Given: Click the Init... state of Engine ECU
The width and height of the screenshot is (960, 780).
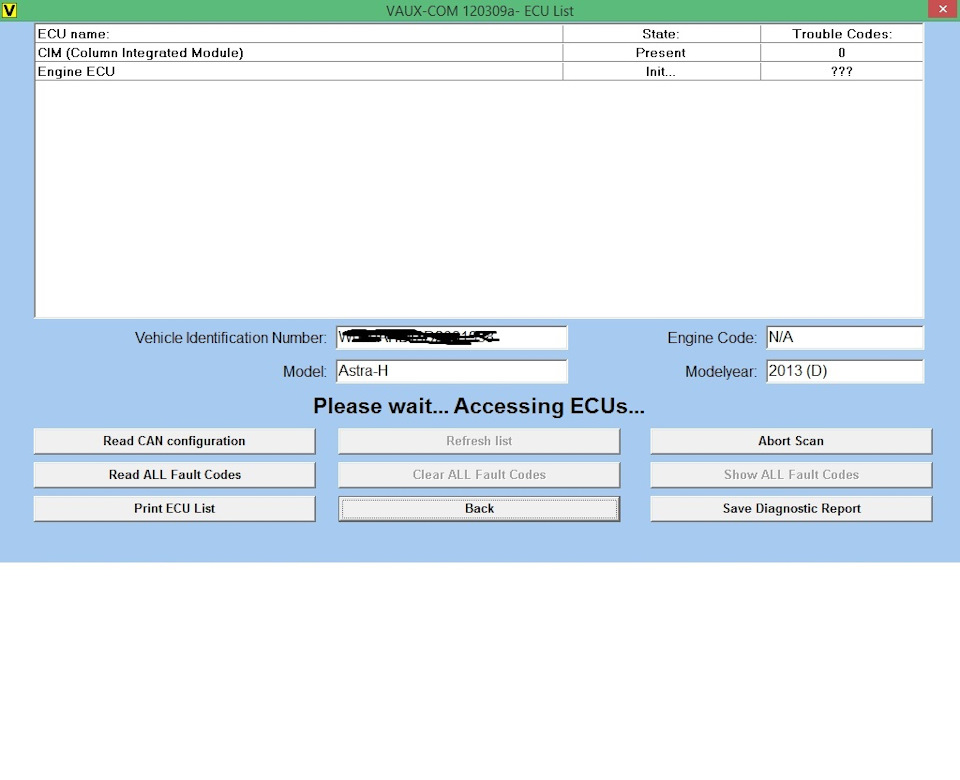Looking at the screenshot, I should coord(661,72).
